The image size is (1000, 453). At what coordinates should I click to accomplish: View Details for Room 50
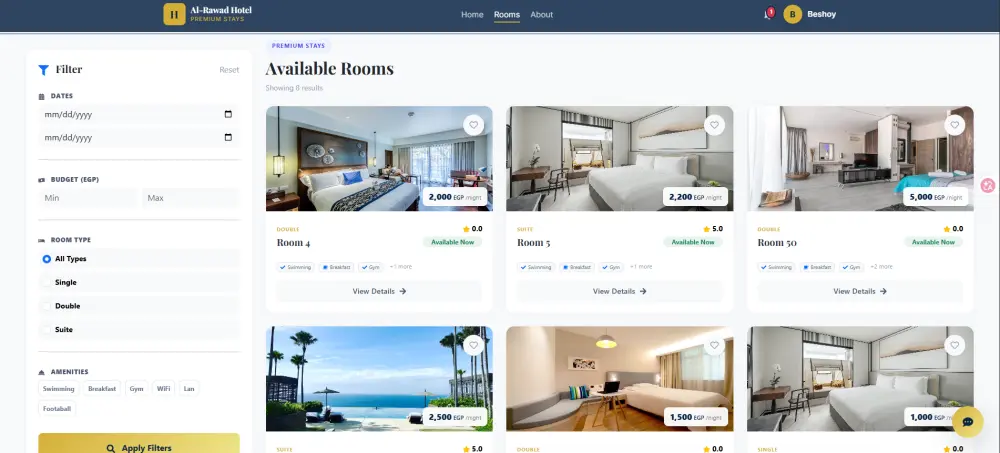[860, 291]
